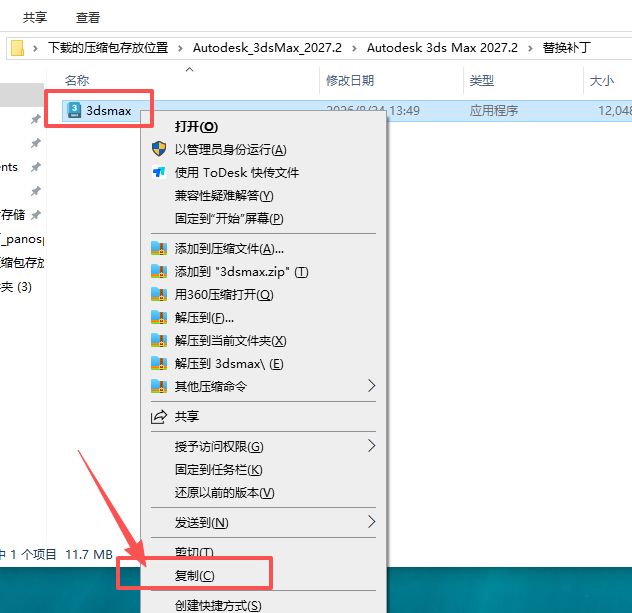Expand chevron after 下载的压缩包存放位置 breadcrumb
Screen dimensions: 632x613
[x=180, y=48]
